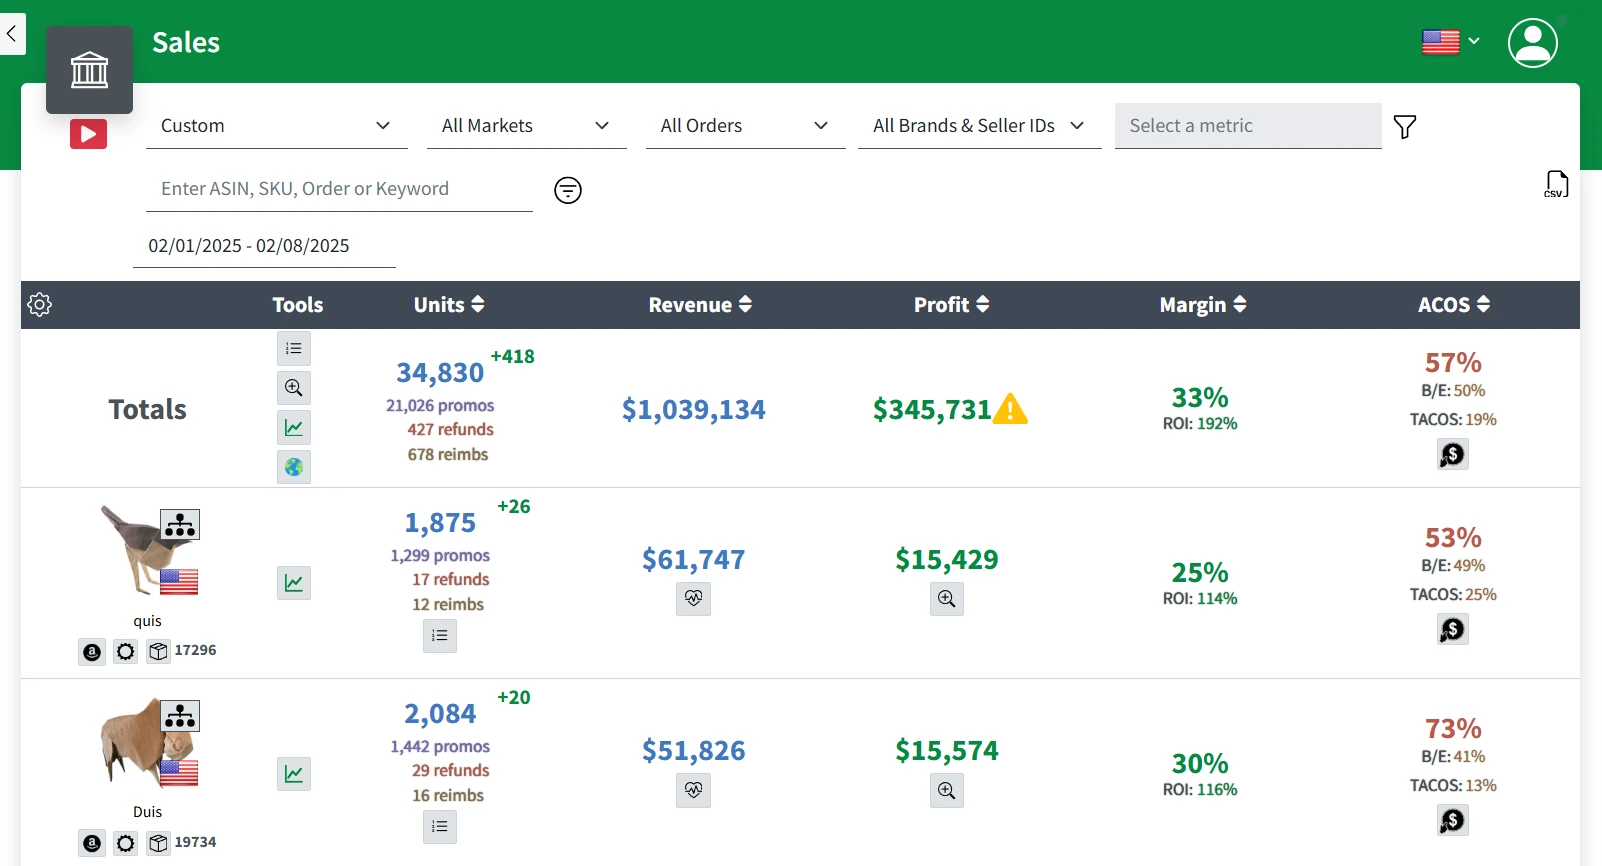
Task: Open Amazon listing icon for Duis
Action: [x=92, y=844]
